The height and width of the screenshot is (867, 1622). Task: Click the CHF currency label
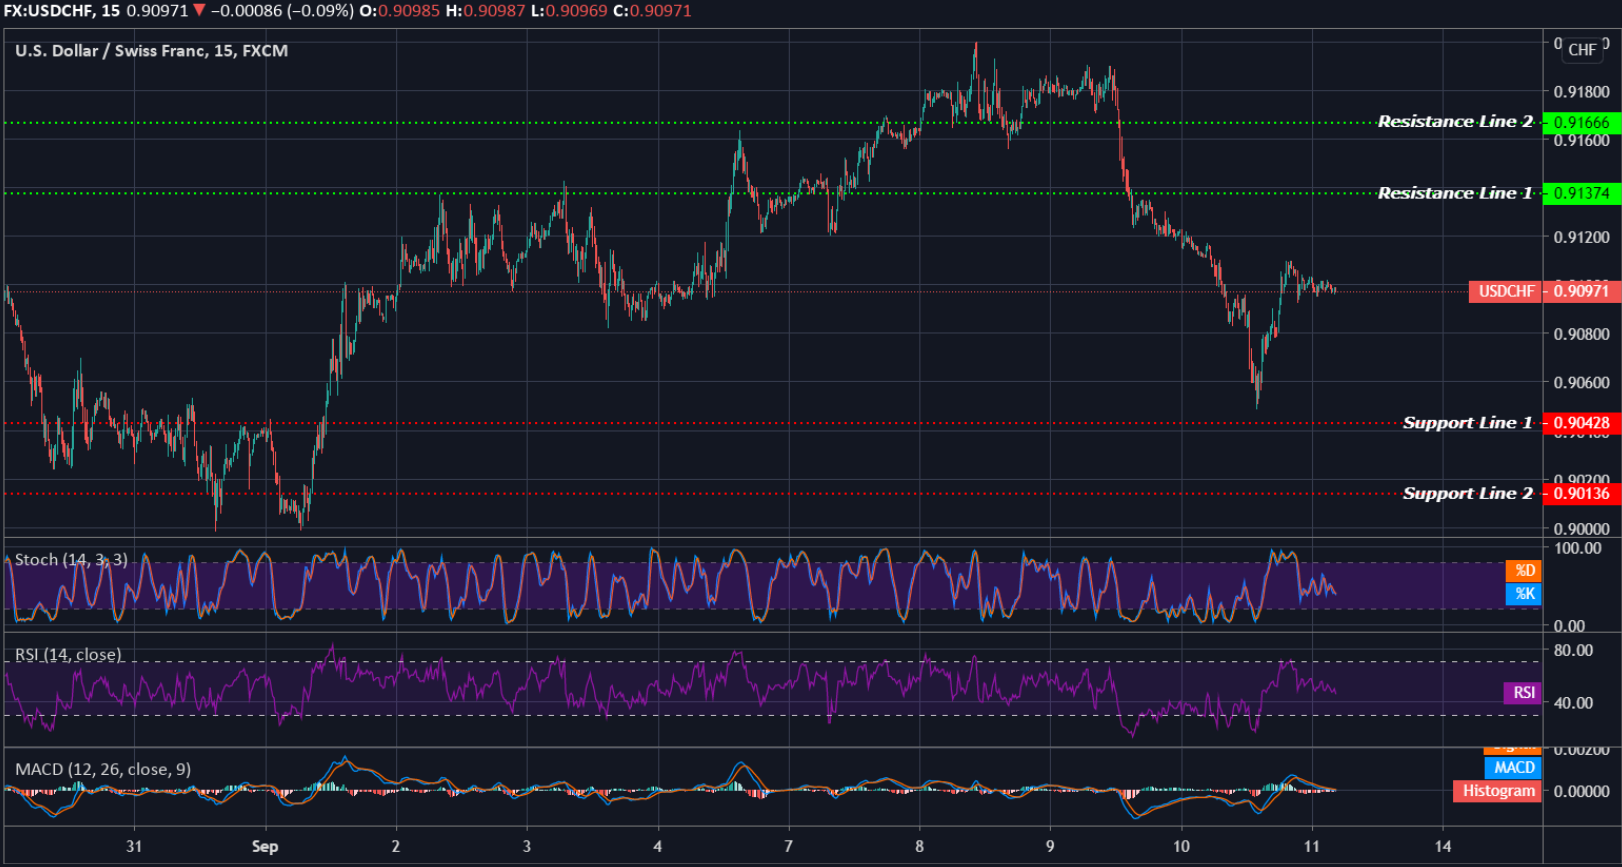(x=1582, y=50)
